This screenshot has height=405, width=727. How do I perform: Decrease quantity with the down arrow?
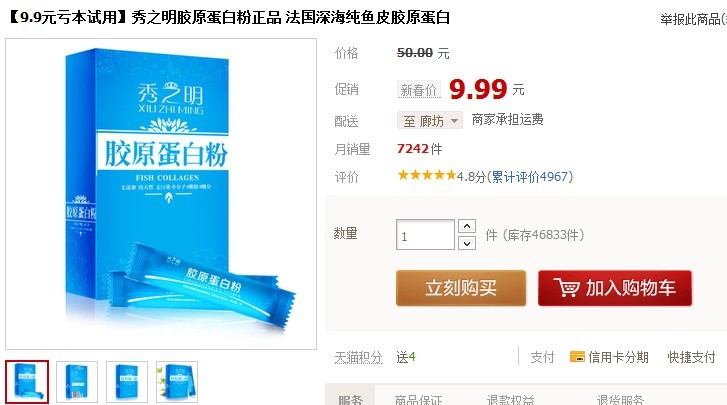click(467, 243)
